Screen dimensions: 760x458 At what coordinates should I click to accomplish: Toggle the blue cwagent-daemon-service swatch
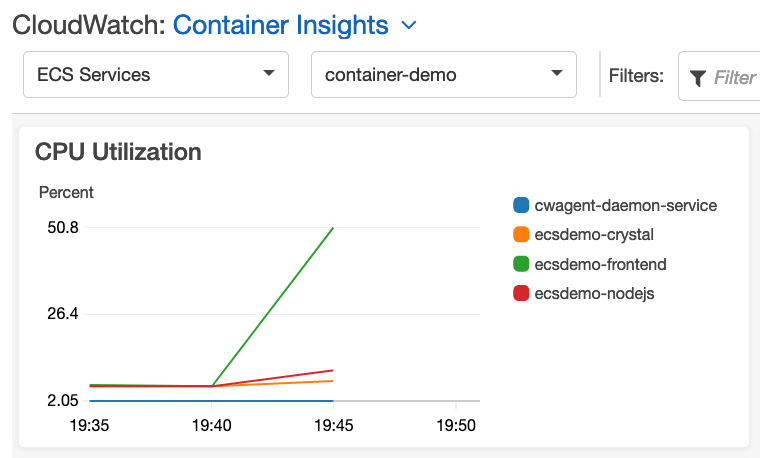click(521, 205)
